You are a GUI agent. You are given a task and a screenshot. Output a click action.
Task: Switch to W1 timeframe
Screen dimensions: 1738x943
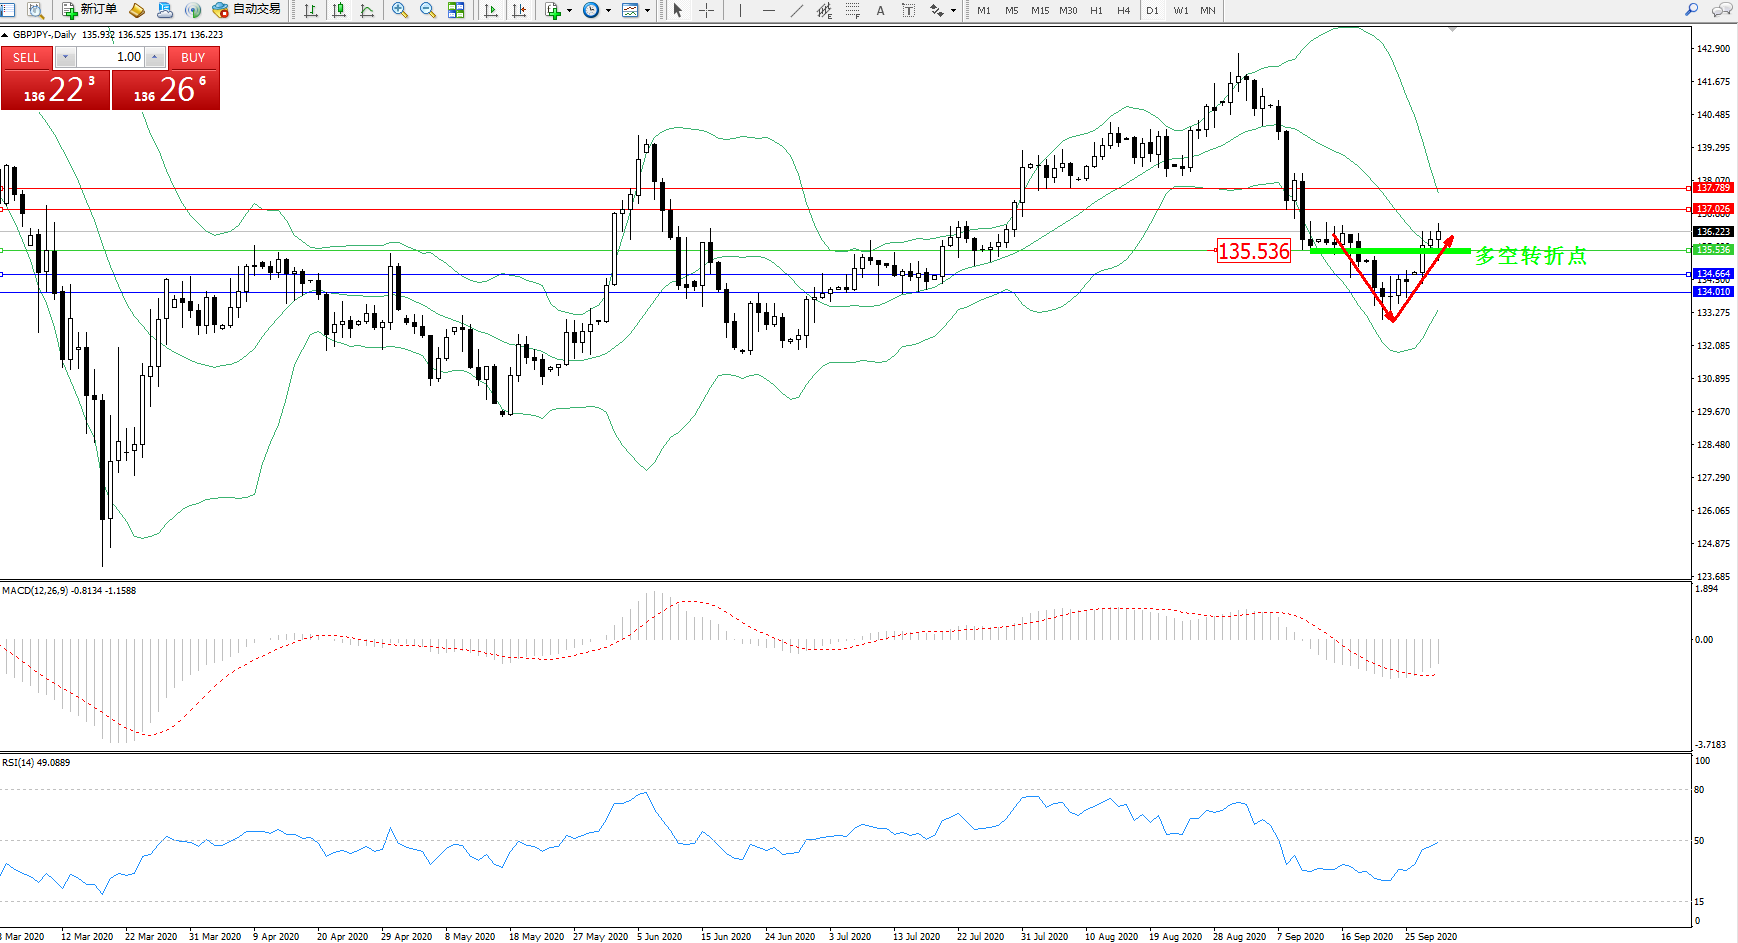1180,10
